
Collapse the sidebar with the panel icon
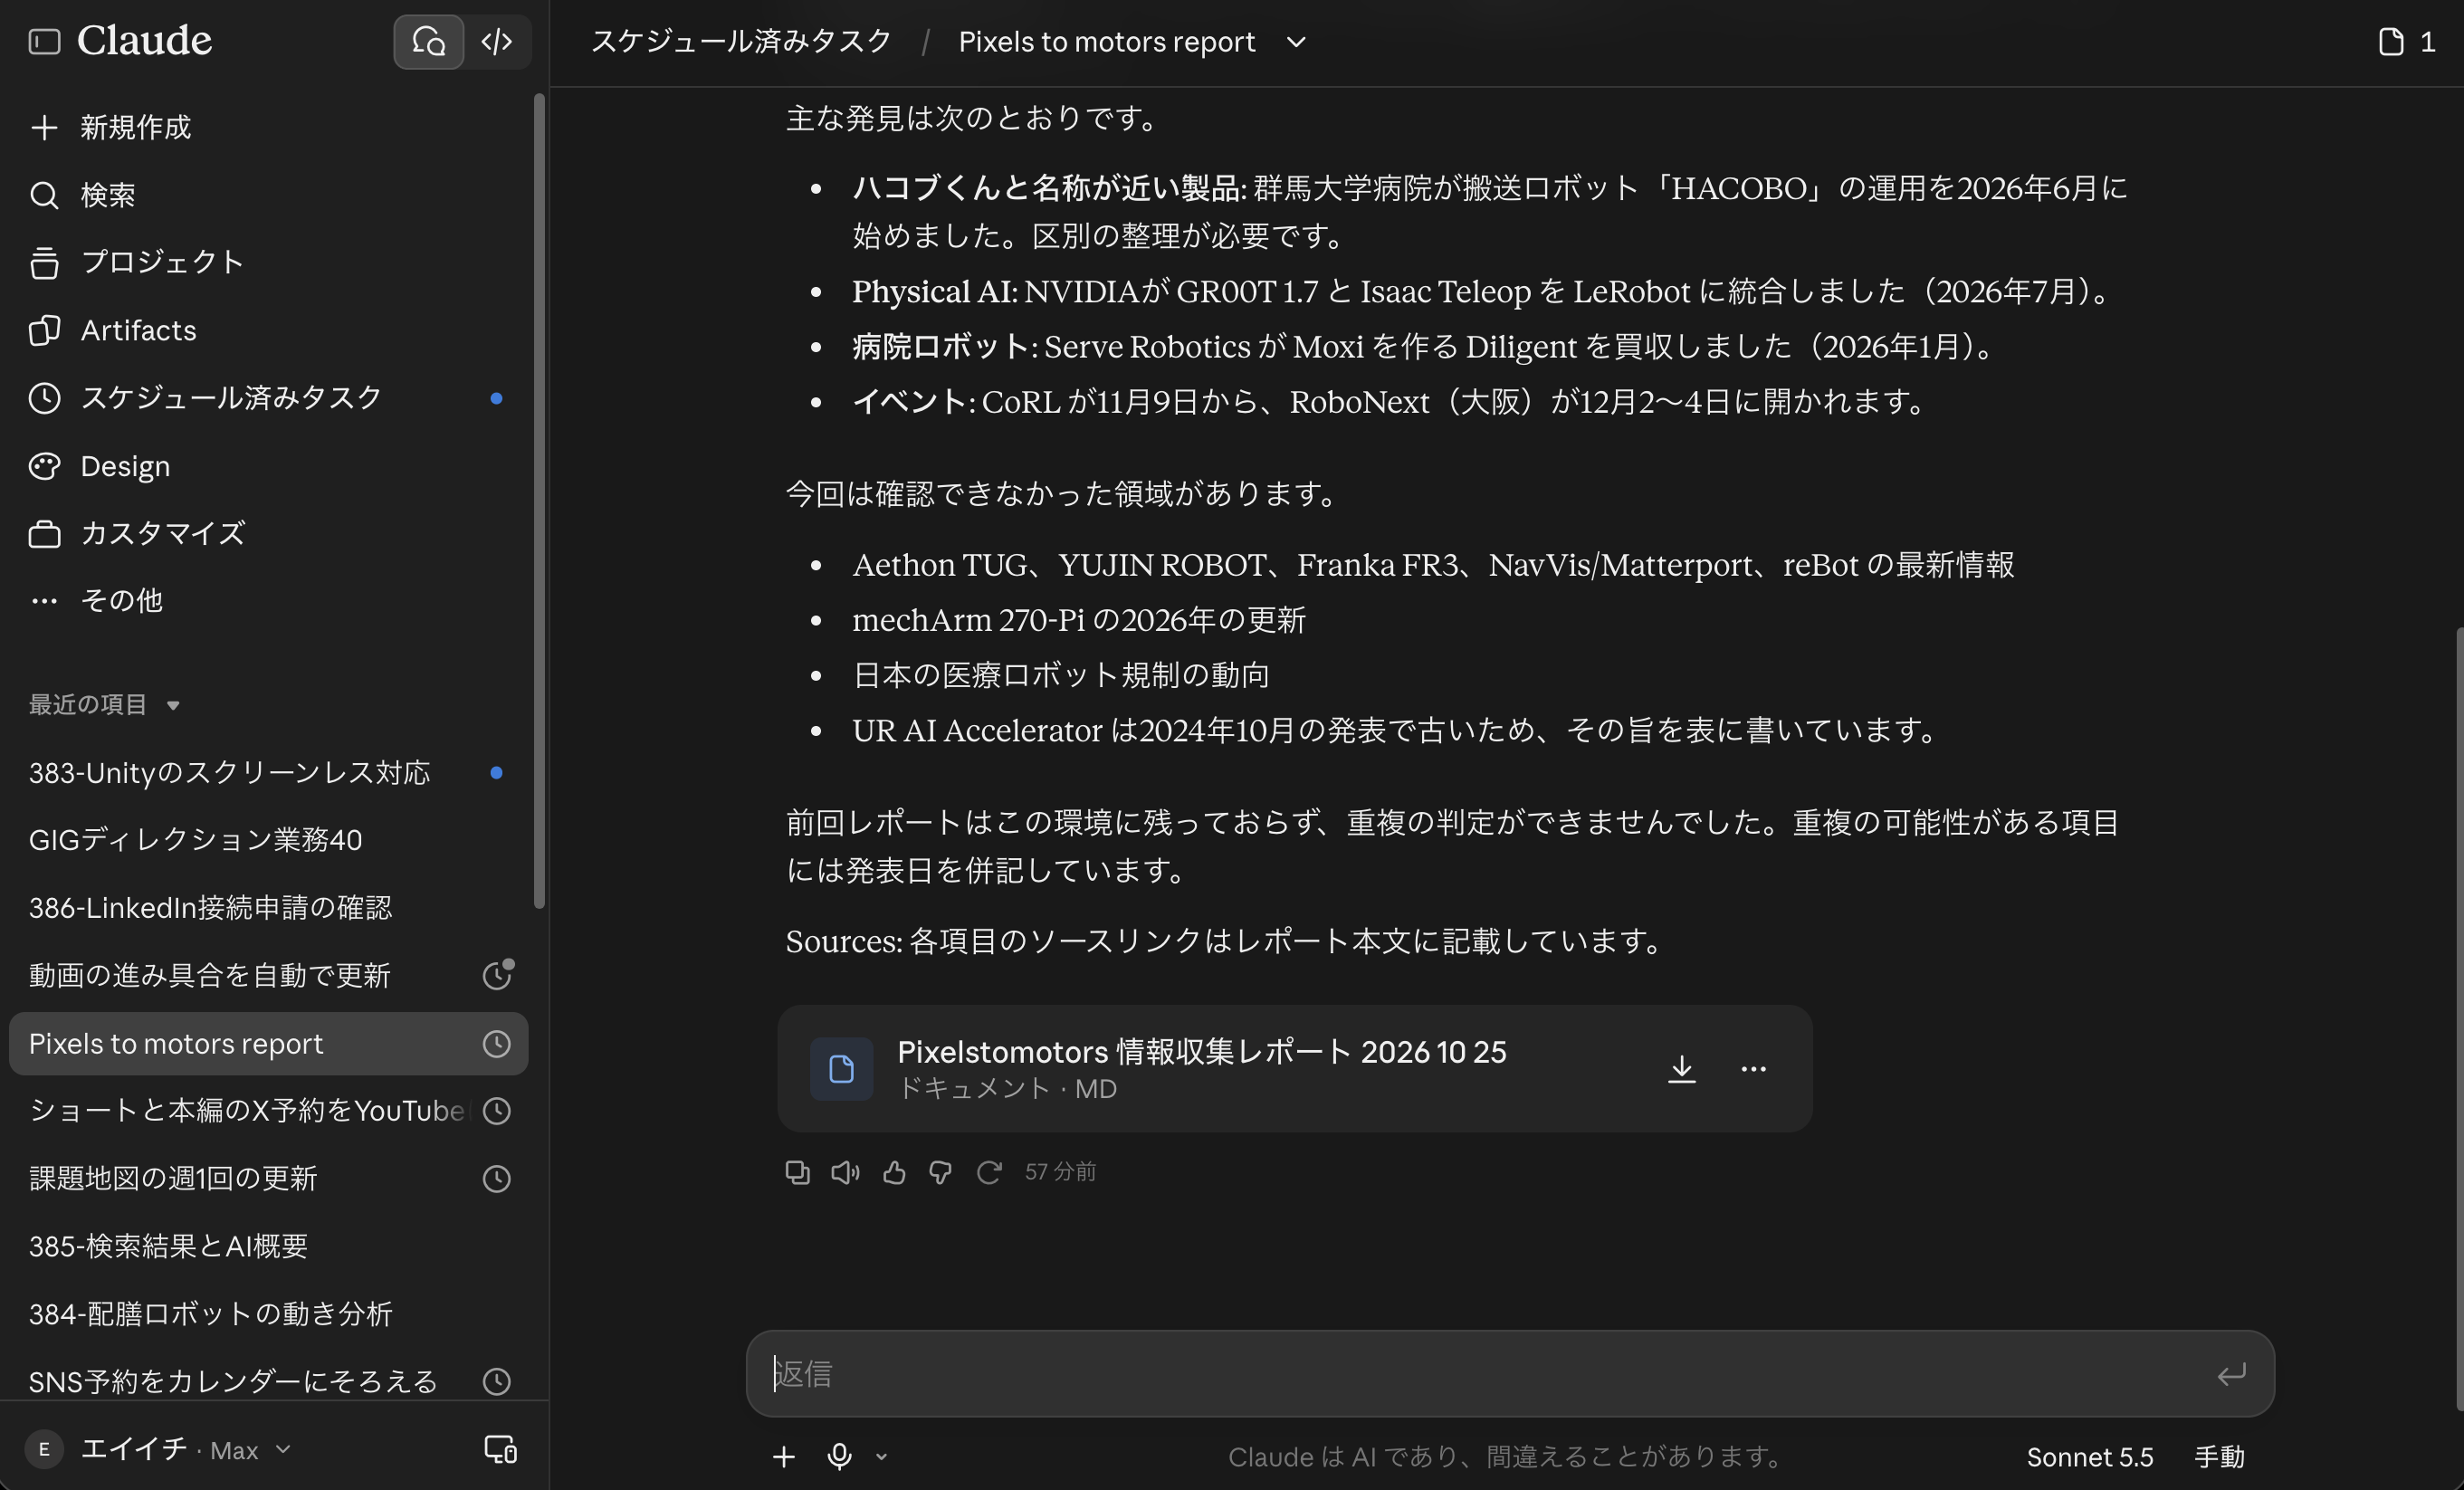pyautogui.click(x=44, y=41)
